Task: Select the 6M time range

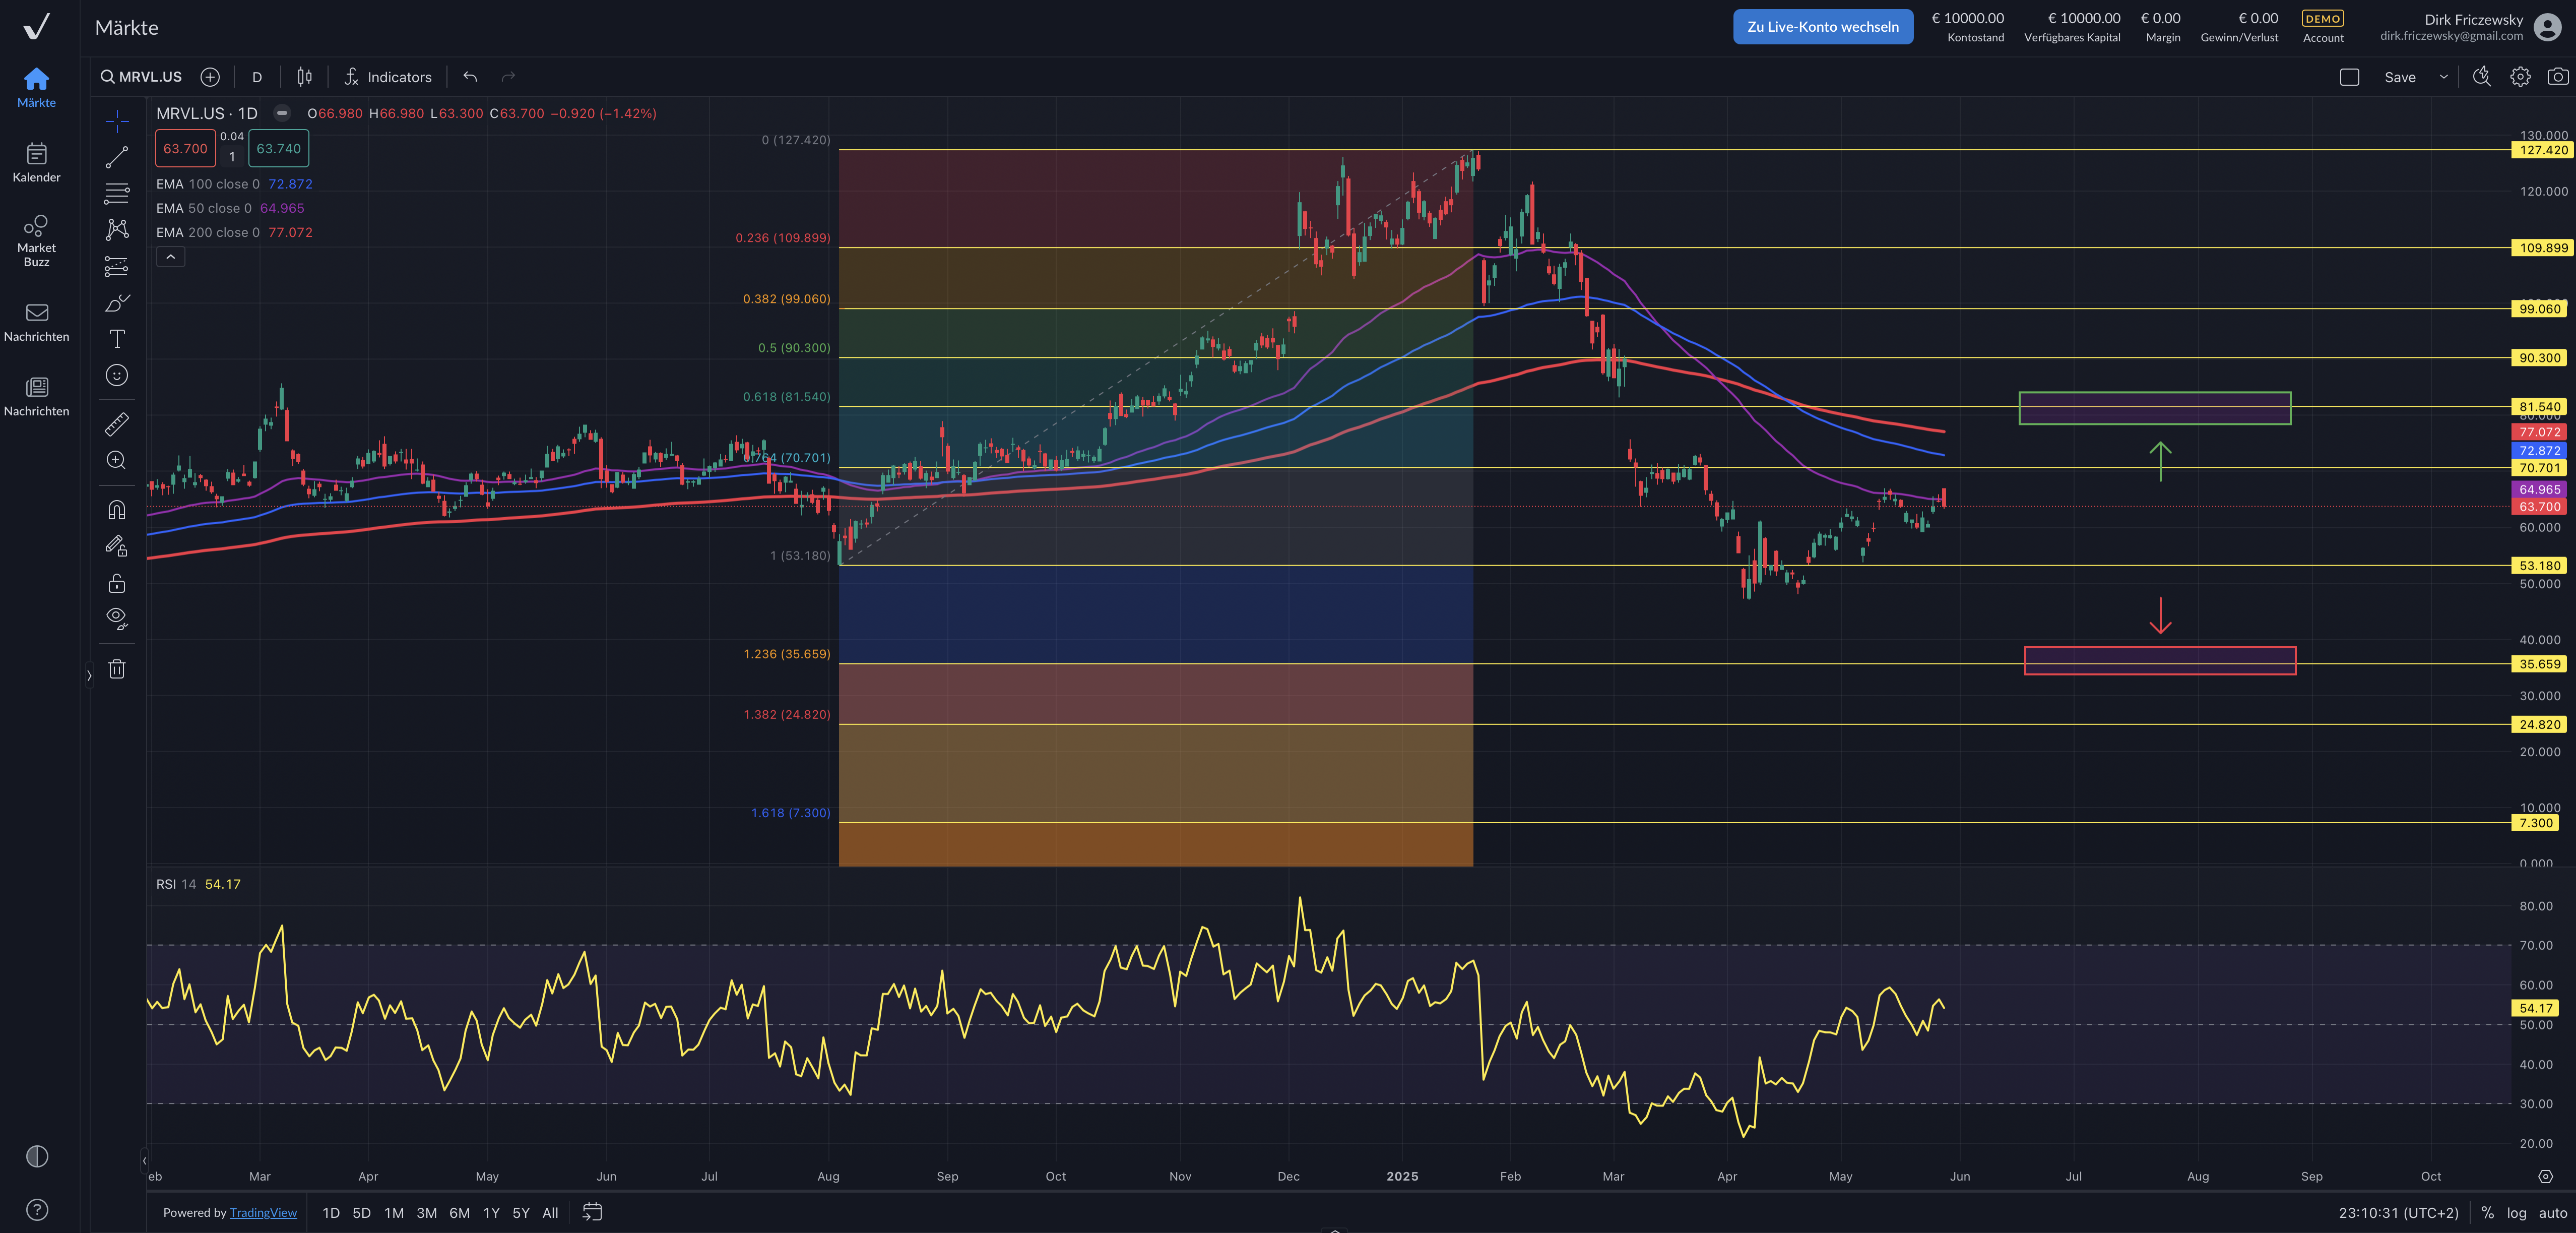Action: click(x=459, y=1213)
